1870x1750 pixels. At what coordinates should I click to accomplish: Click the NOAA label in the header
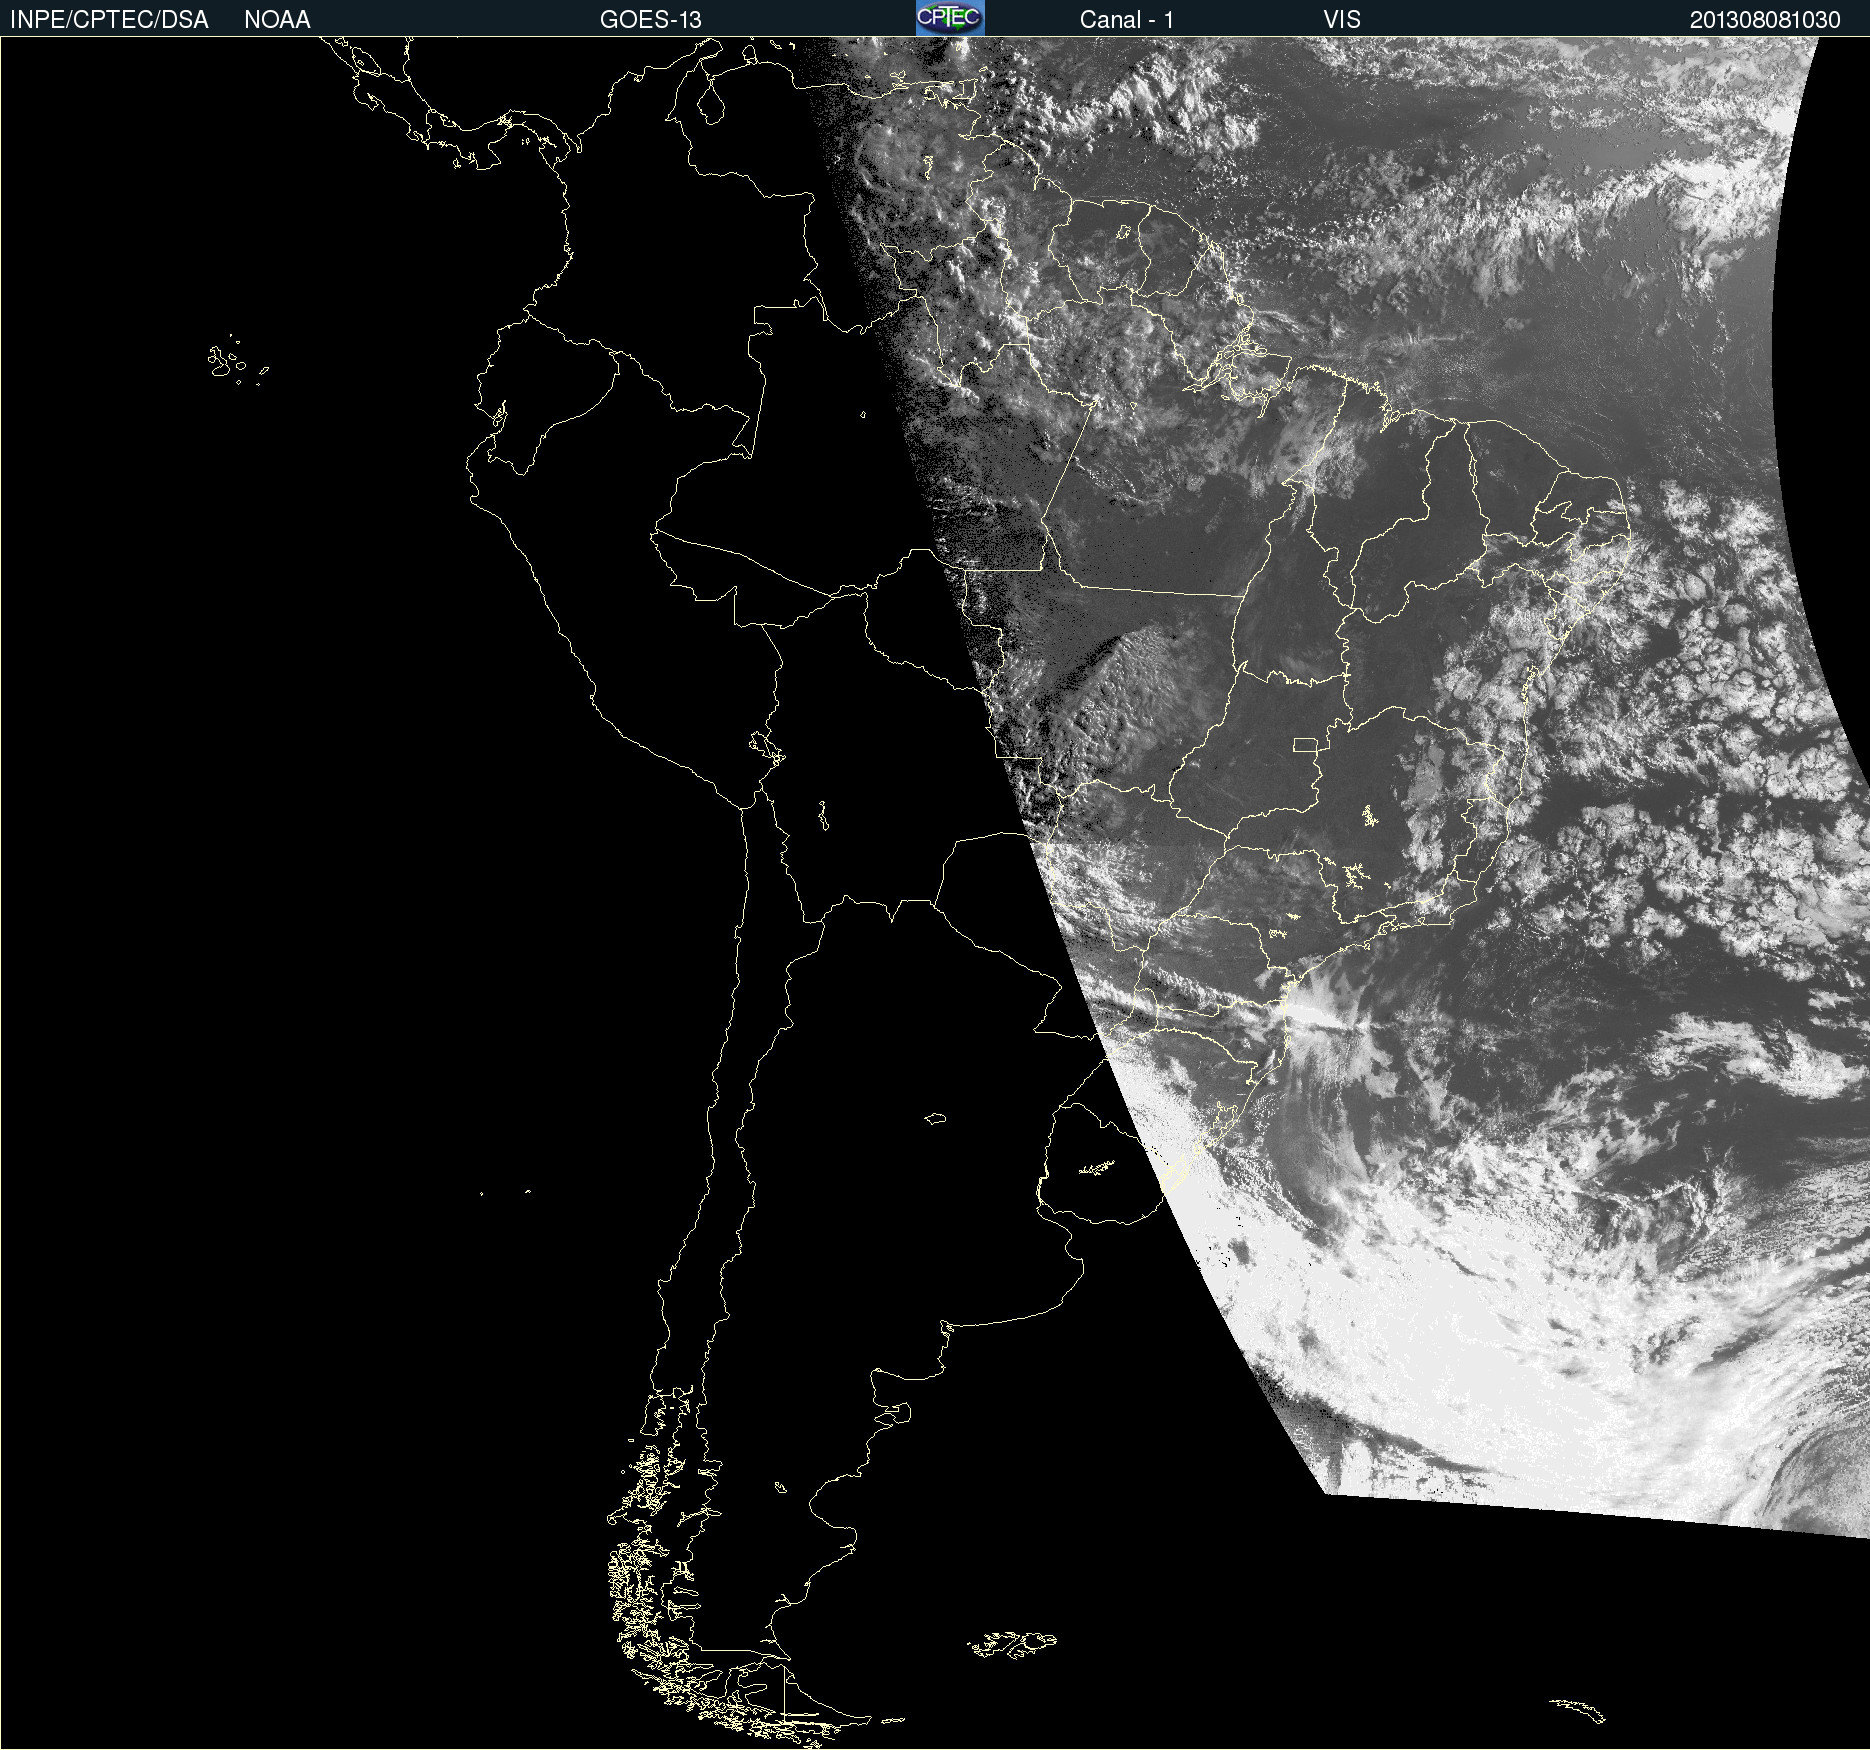[277, 20]
